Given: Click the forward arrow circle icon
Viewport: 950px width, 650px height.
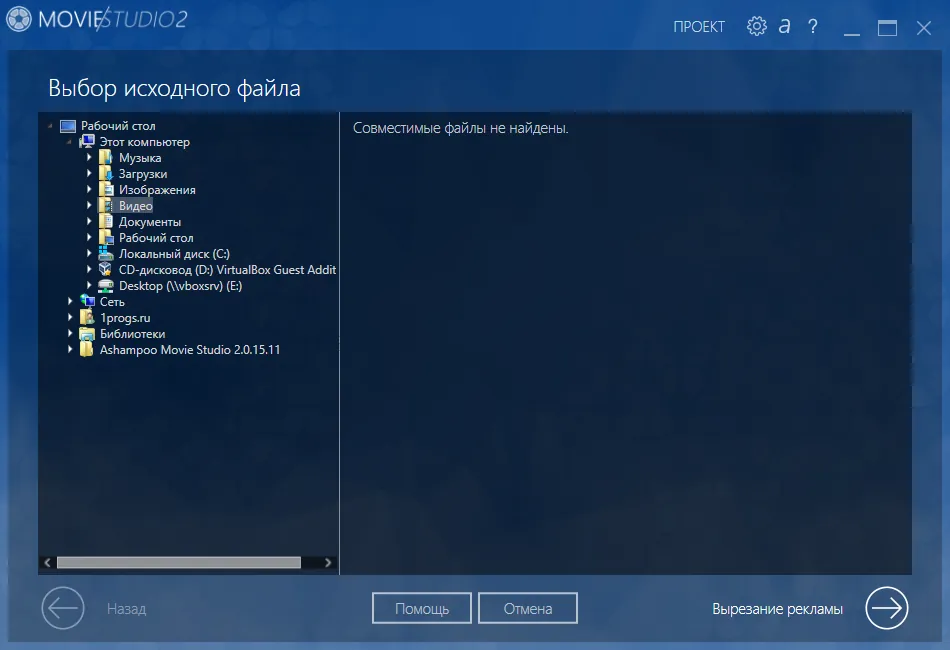Looking at the screenshot, I should click(x=886, y=608).
